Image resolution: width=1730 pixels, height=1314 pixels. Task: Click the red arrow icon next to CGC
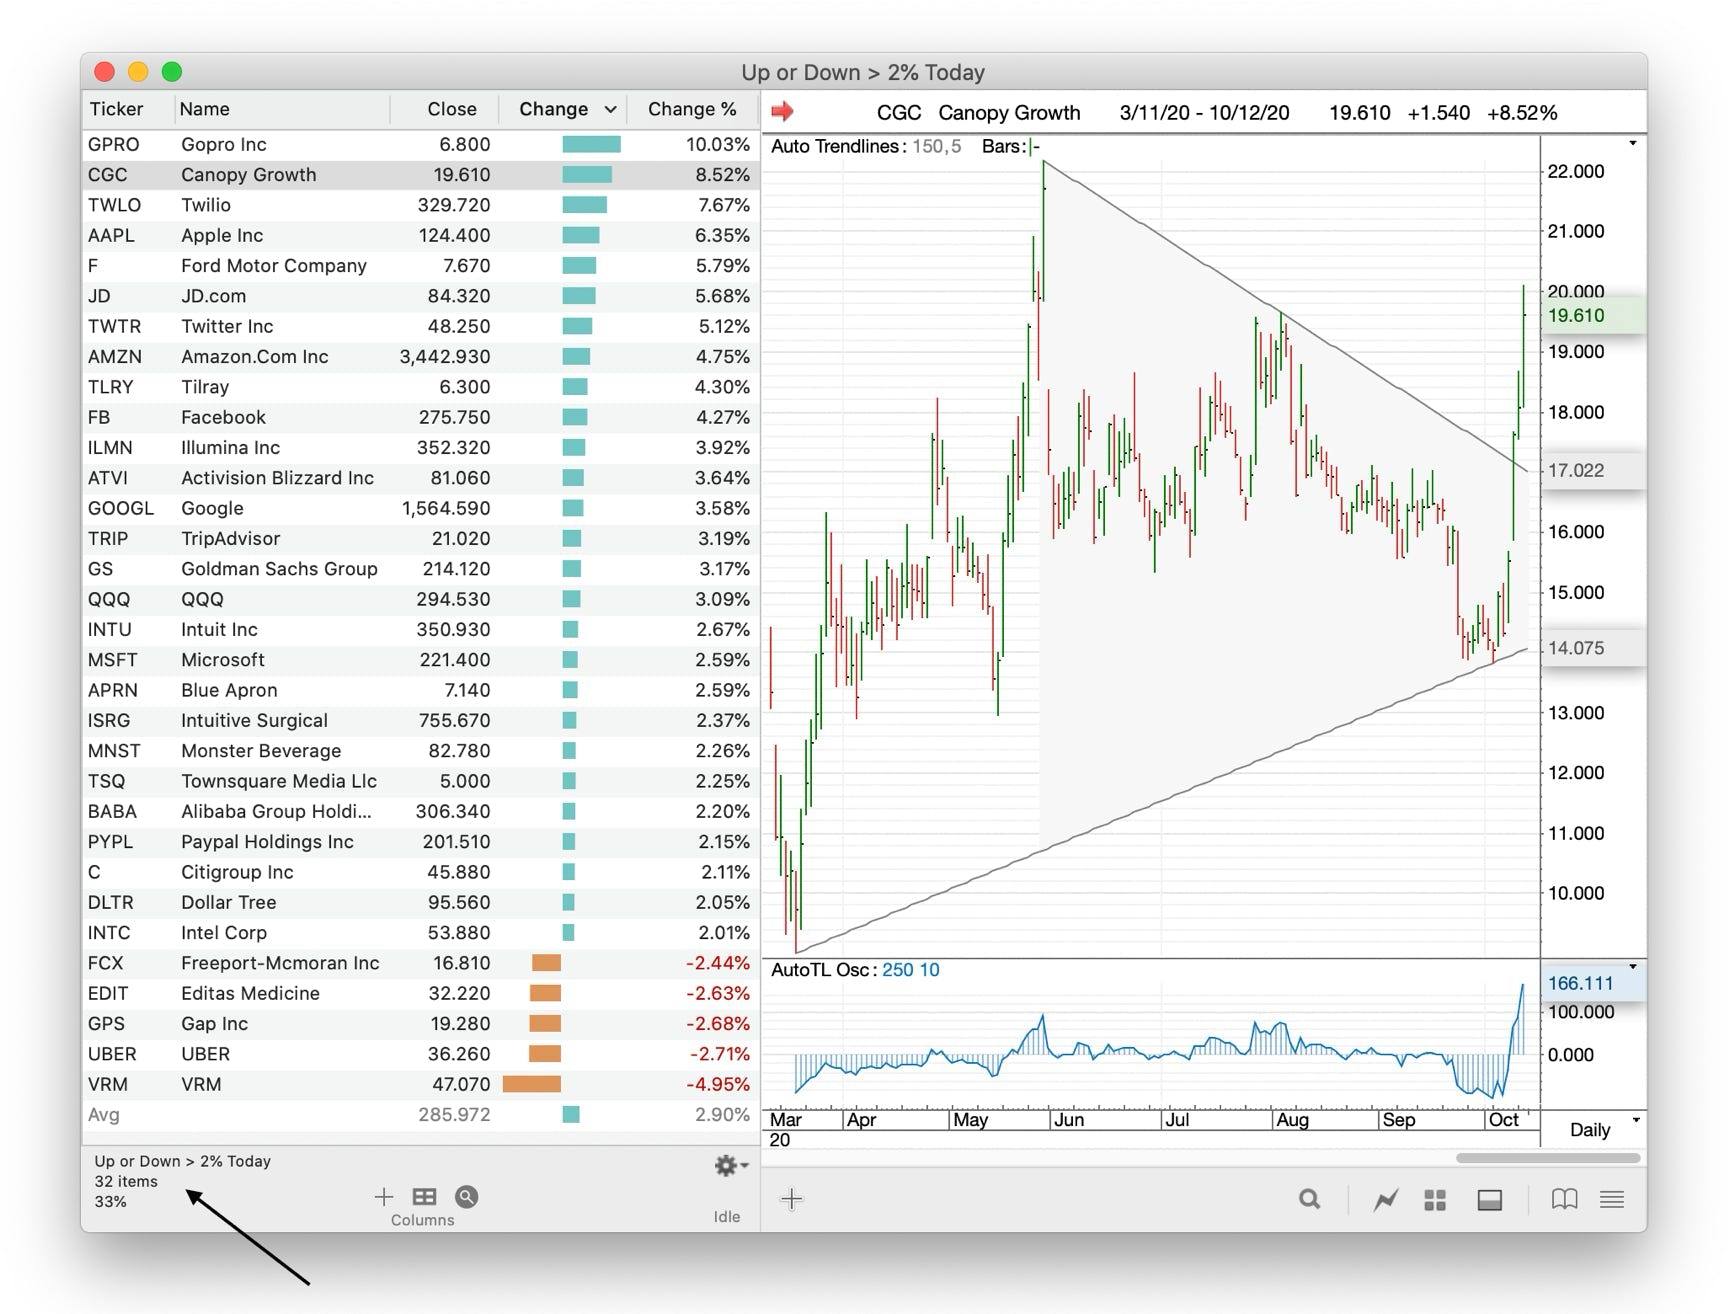(x=785, y=112)
